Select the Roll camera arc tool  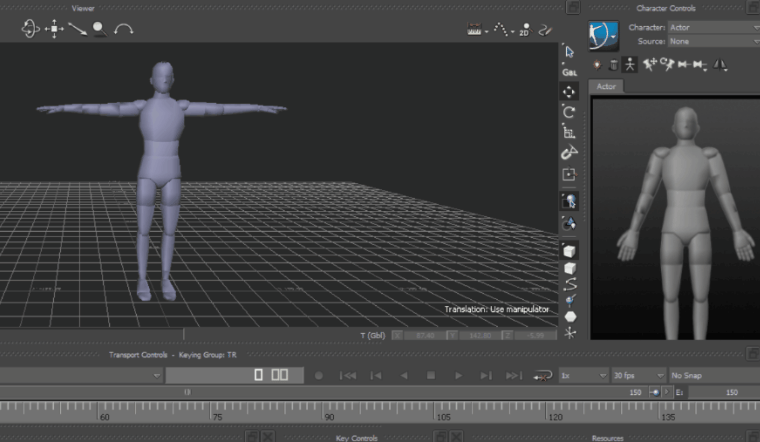(x=124, y=29)
